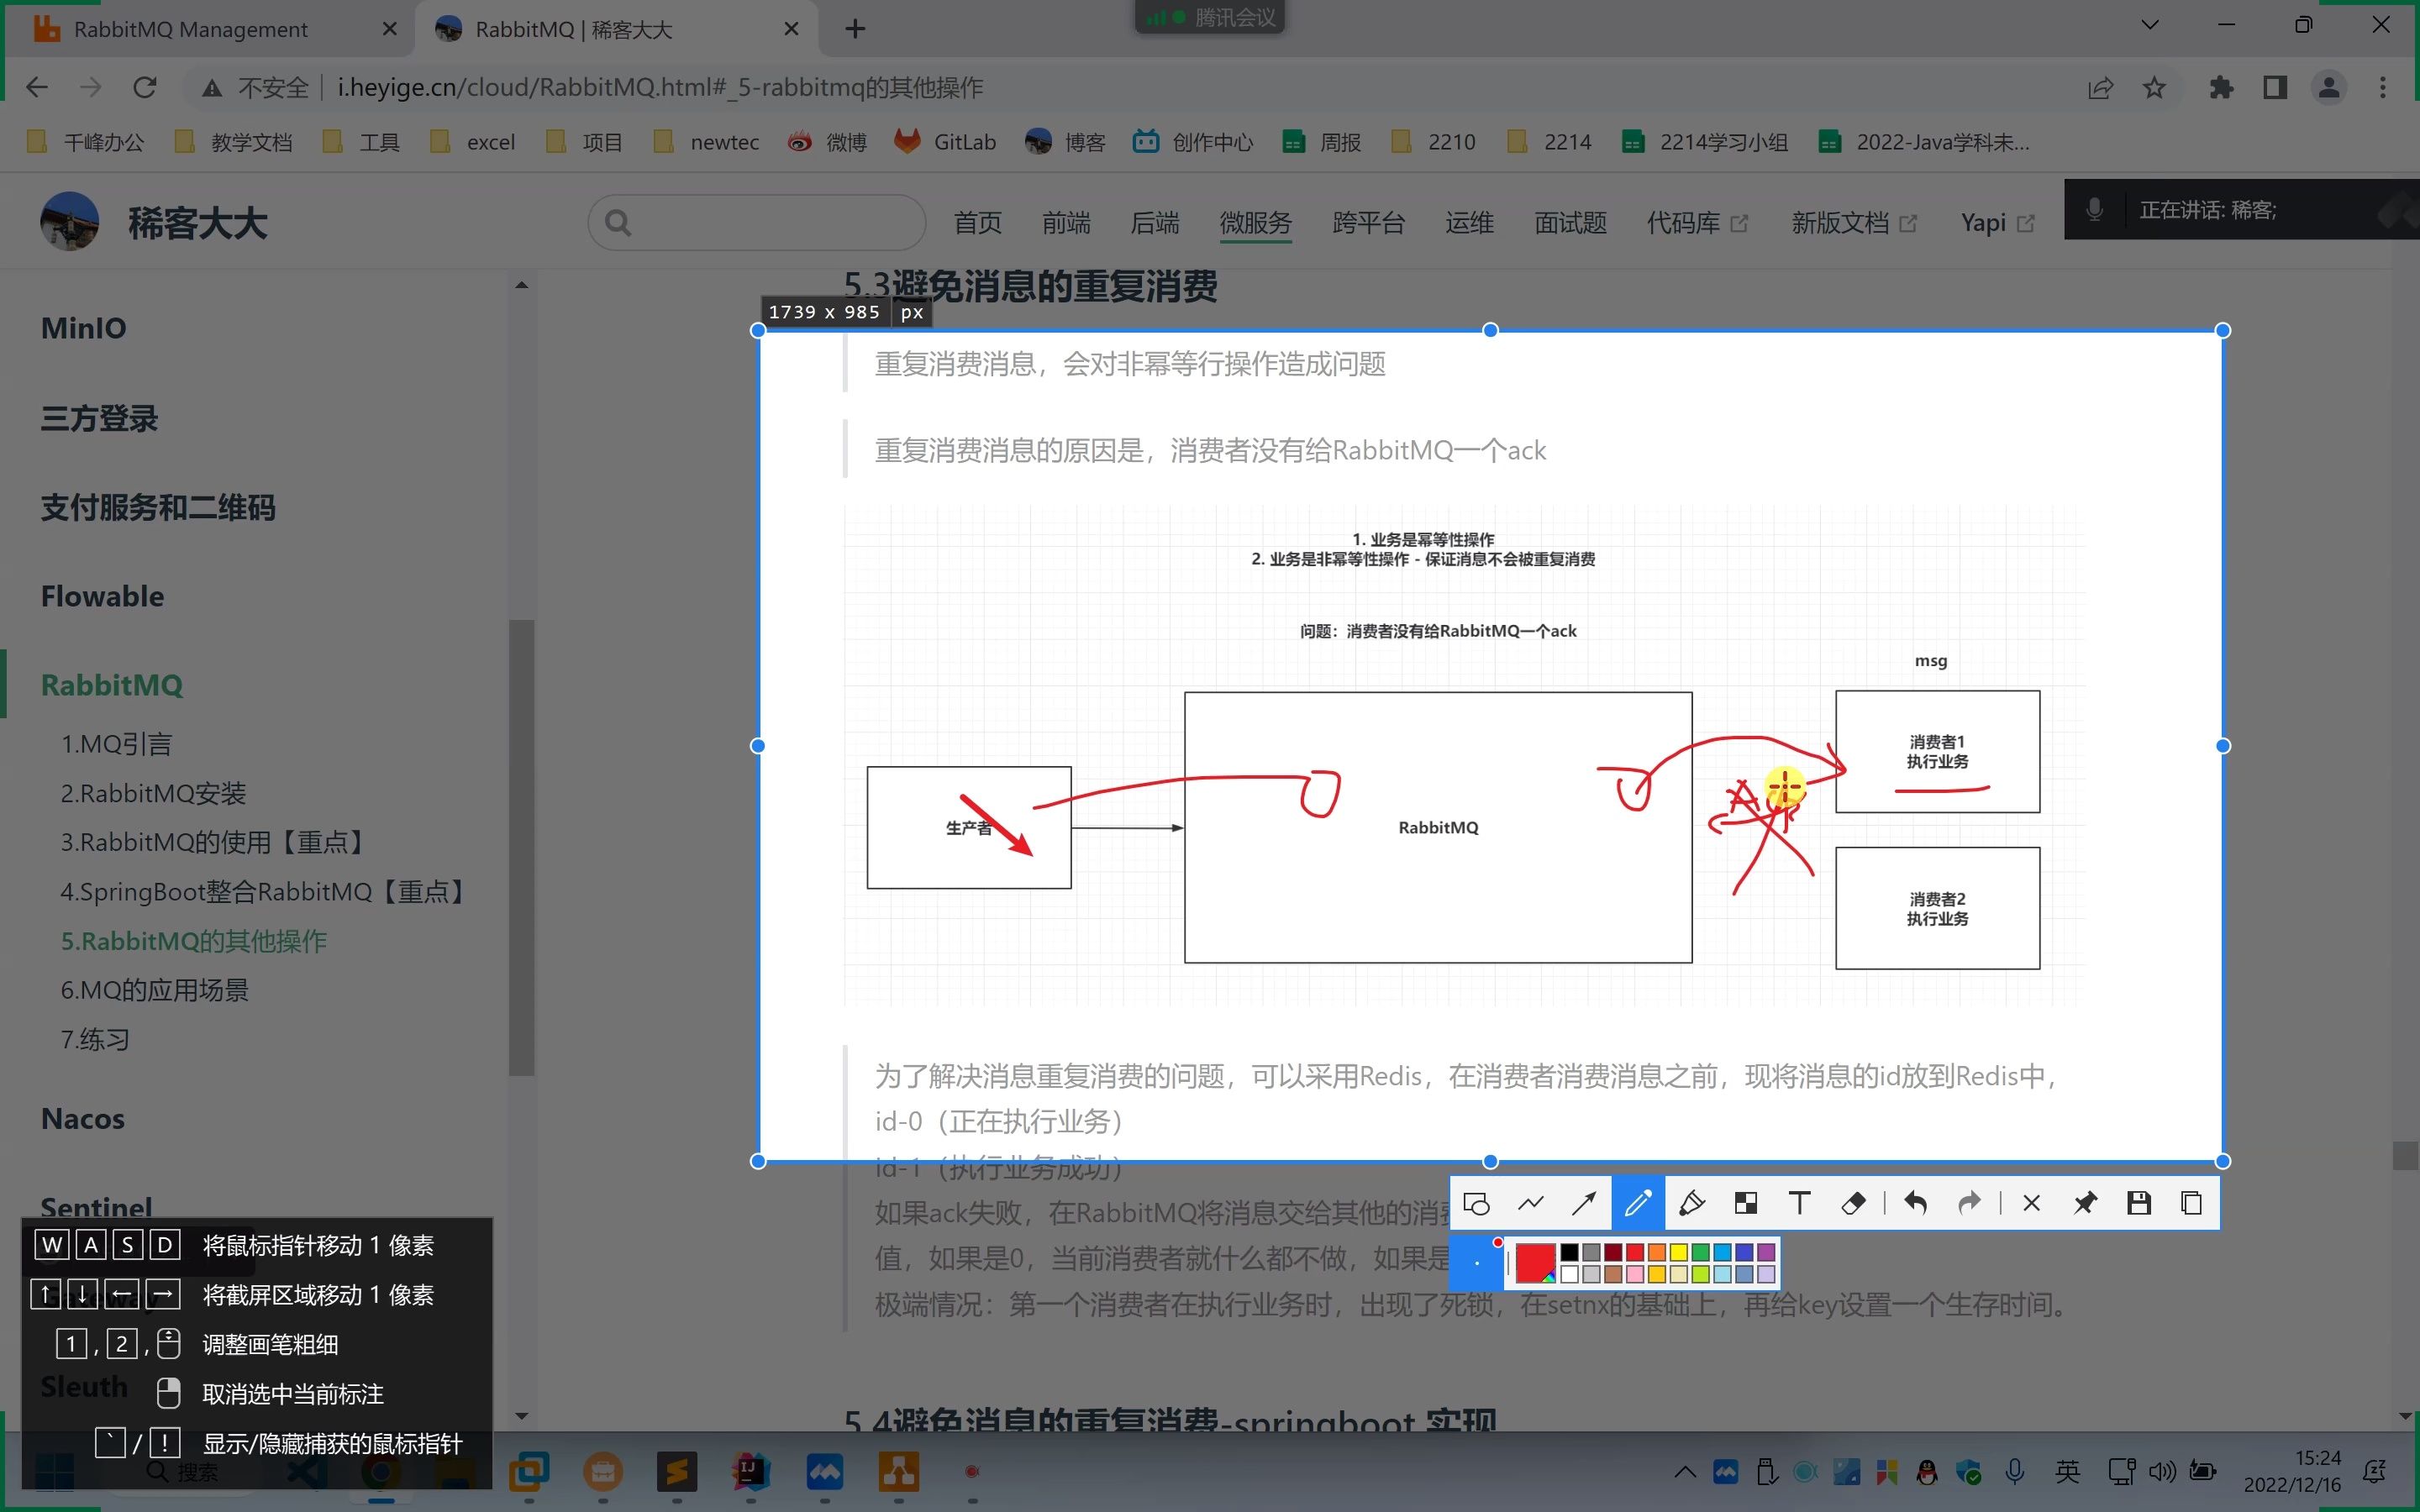Cancel the screenshot with X icon
Viewport: 2420px width, 1512px height.
[x=2031, y=1203]
